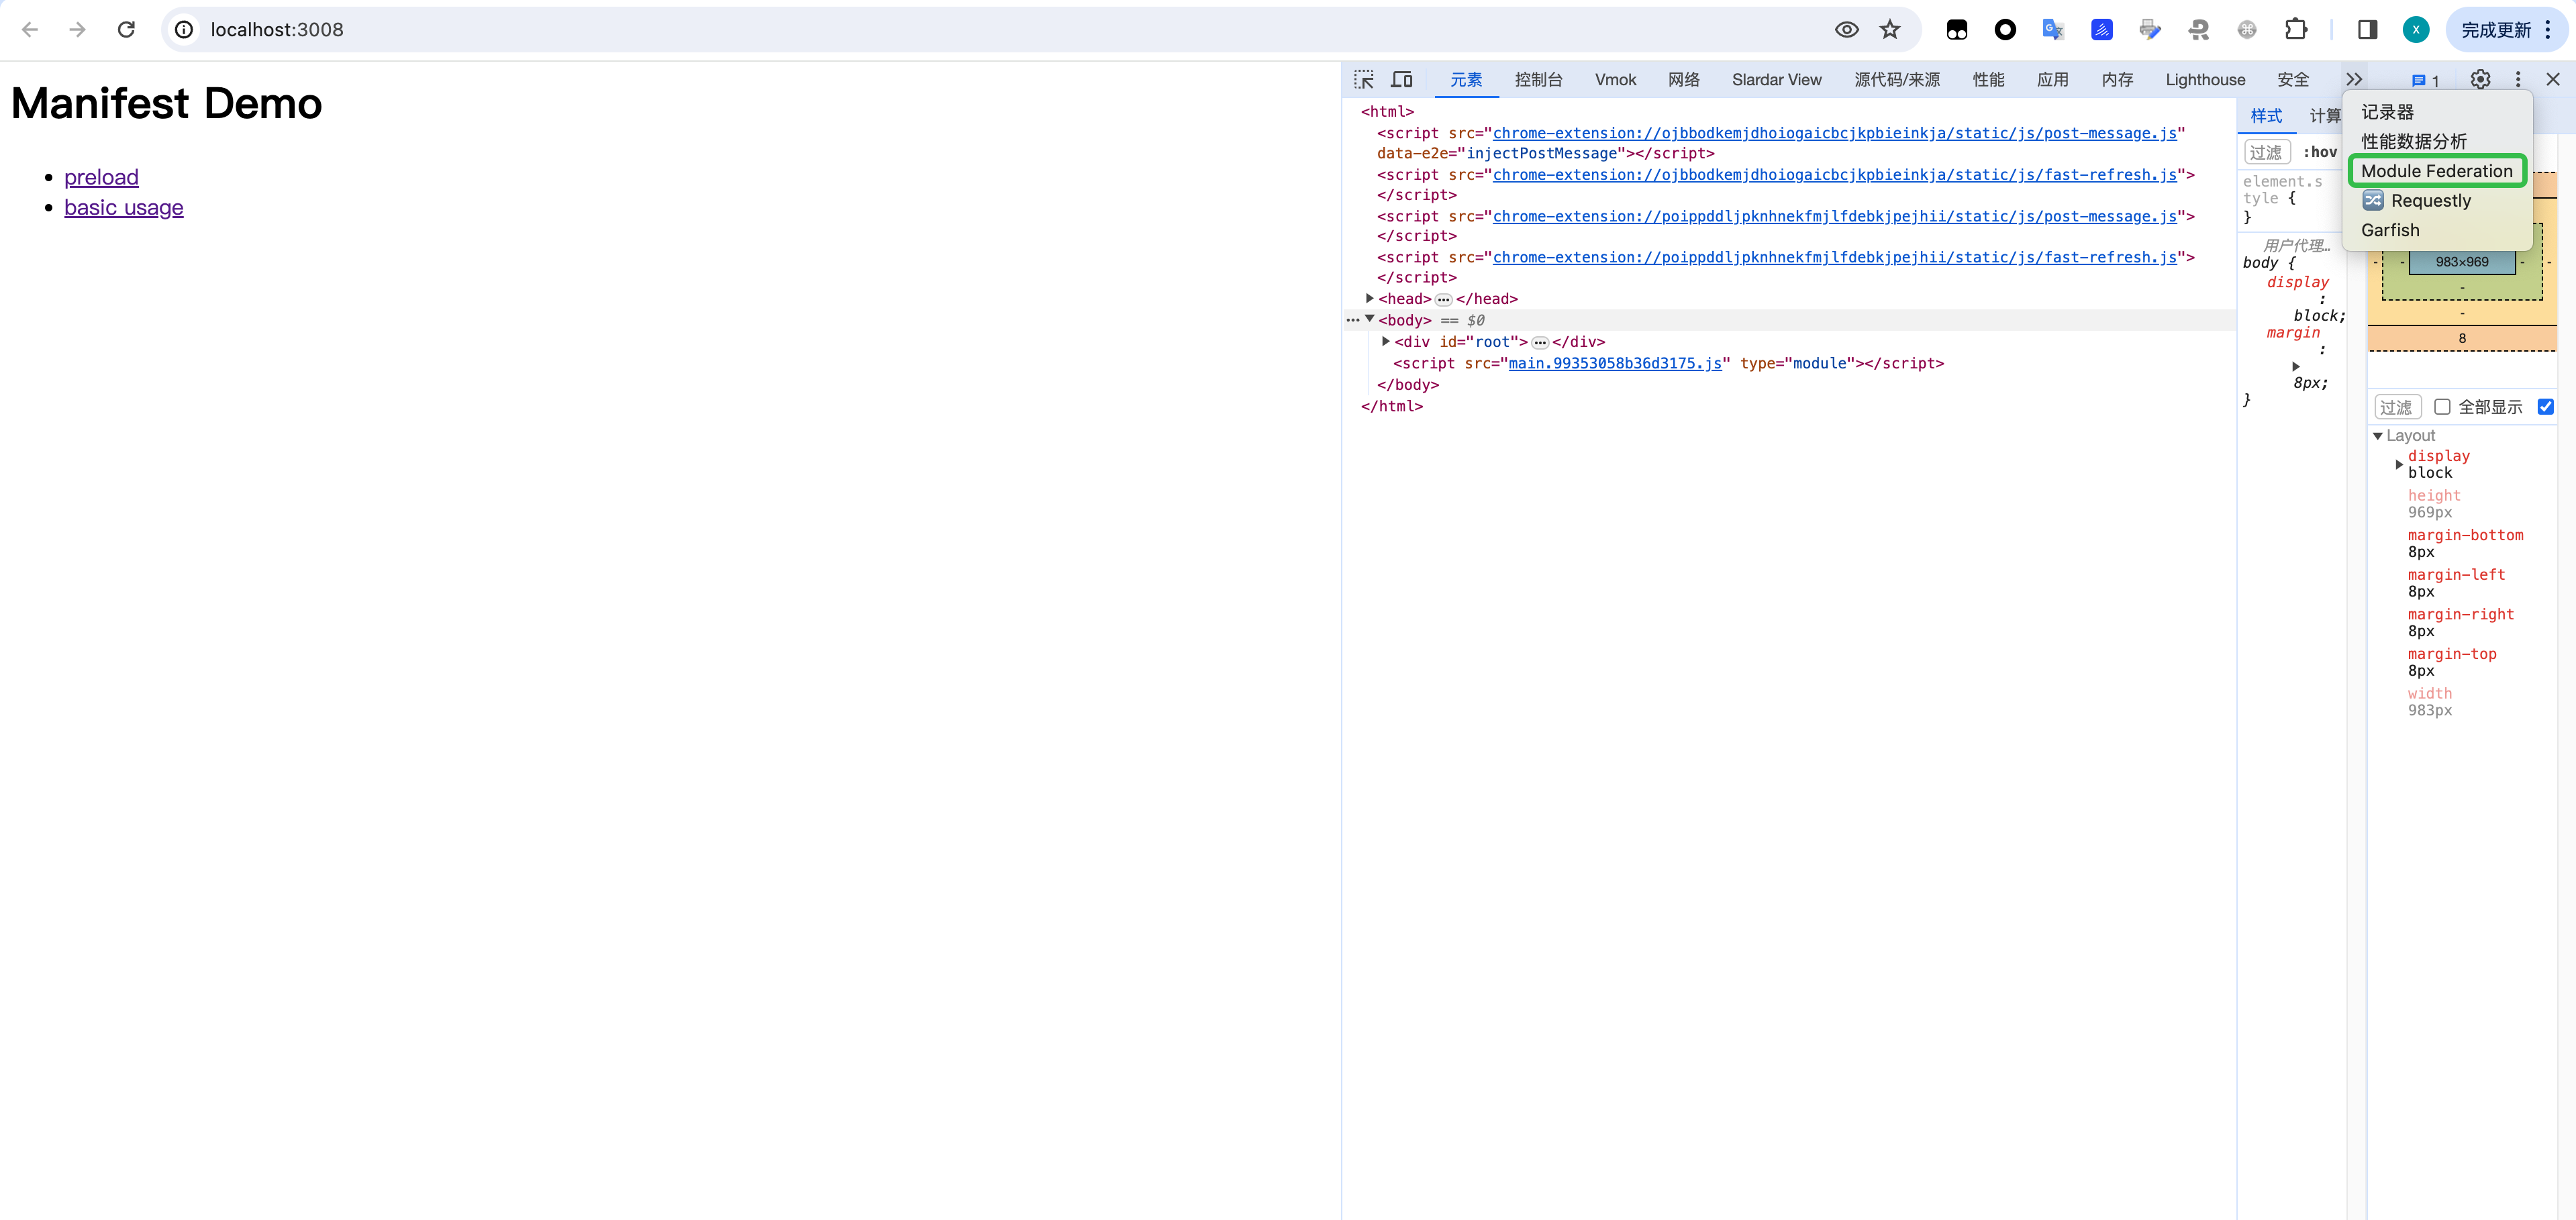Click the inspect element picker icon
The height and width of the screenshot is (1220, 2576).
tap(1364, 80)
